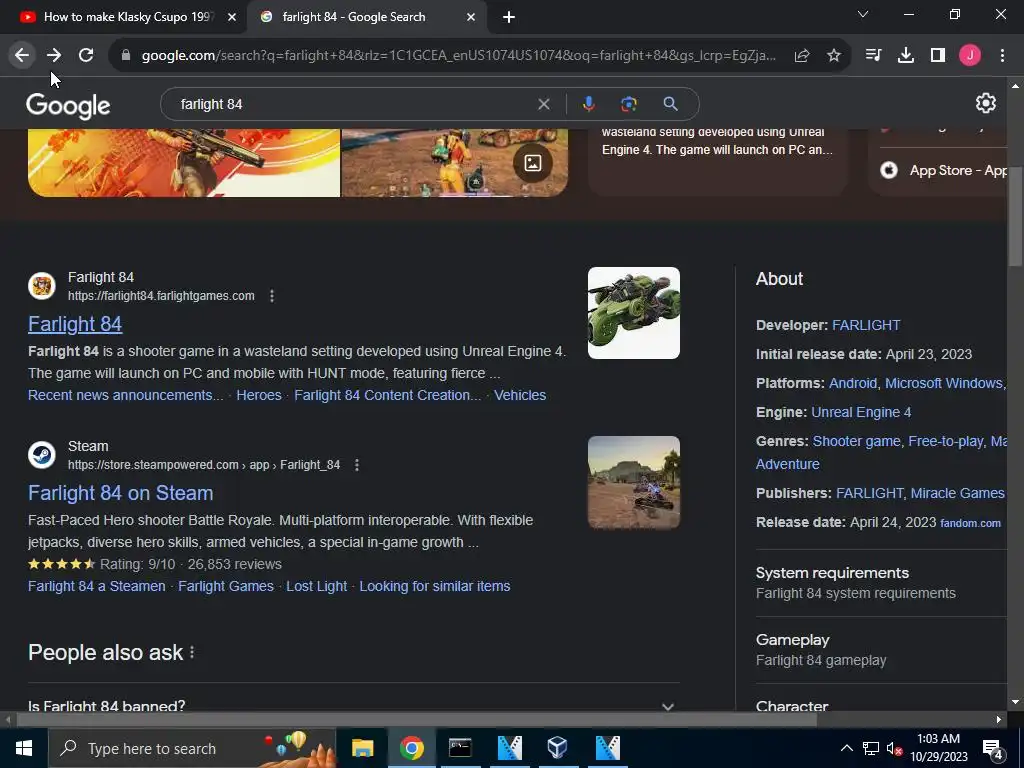Open Command Prompt from taskbar
This screenshot has height=768, width=1024.
pos(460,748)
